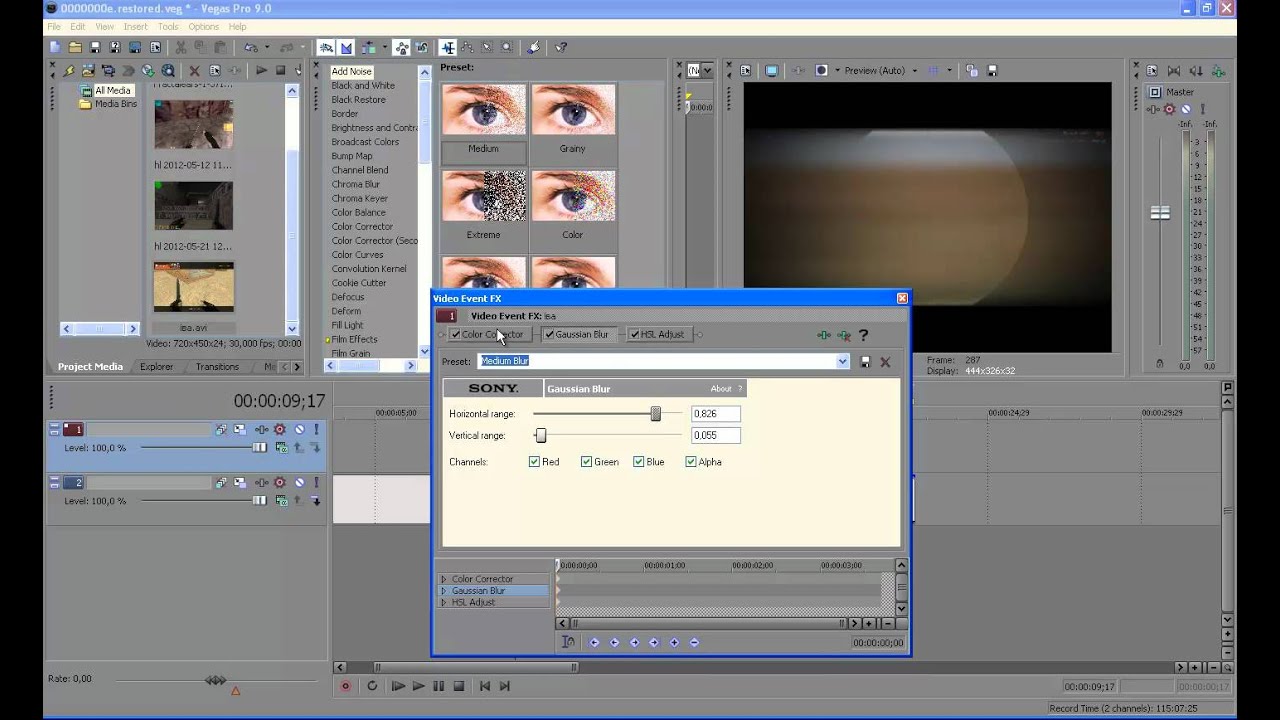Delete preset using the X beside save
Viewport: 1280px width, 720px height.
pos(885,362)
